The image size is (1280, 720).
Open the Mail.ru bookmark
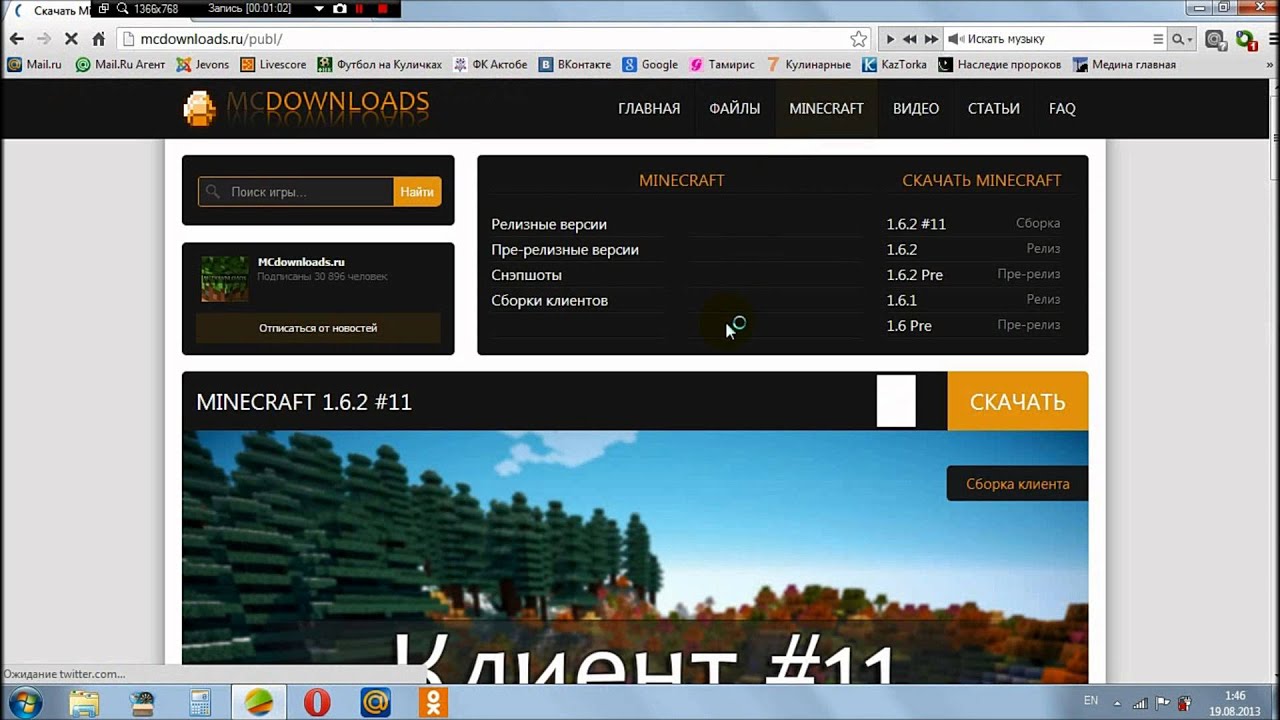pyautogui.click(x=34, y=64)
